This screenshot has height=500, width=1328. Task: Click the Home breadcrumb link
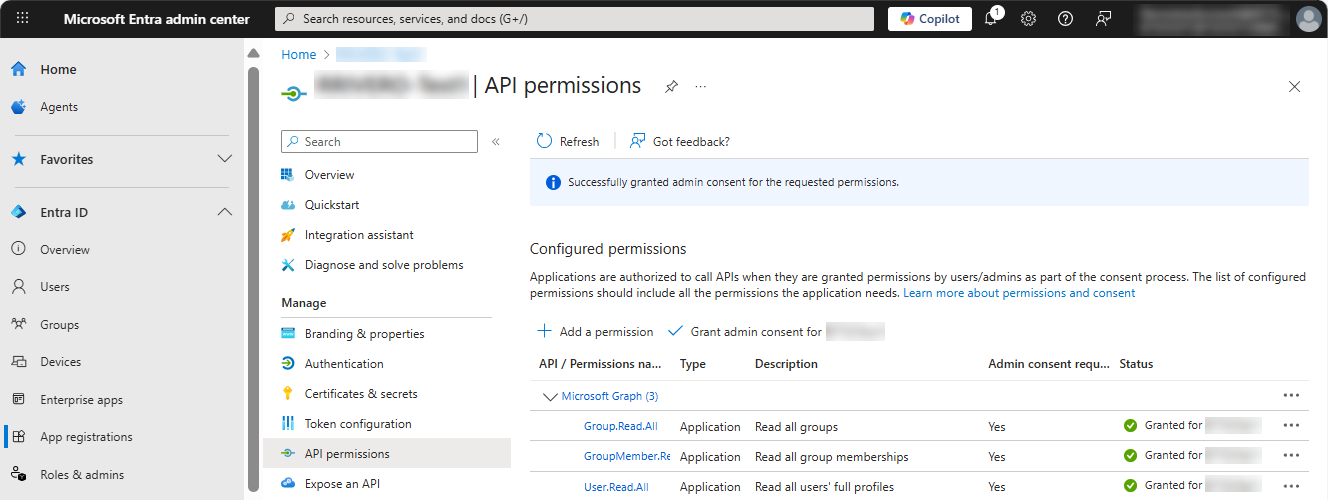(x=299, y=55)
